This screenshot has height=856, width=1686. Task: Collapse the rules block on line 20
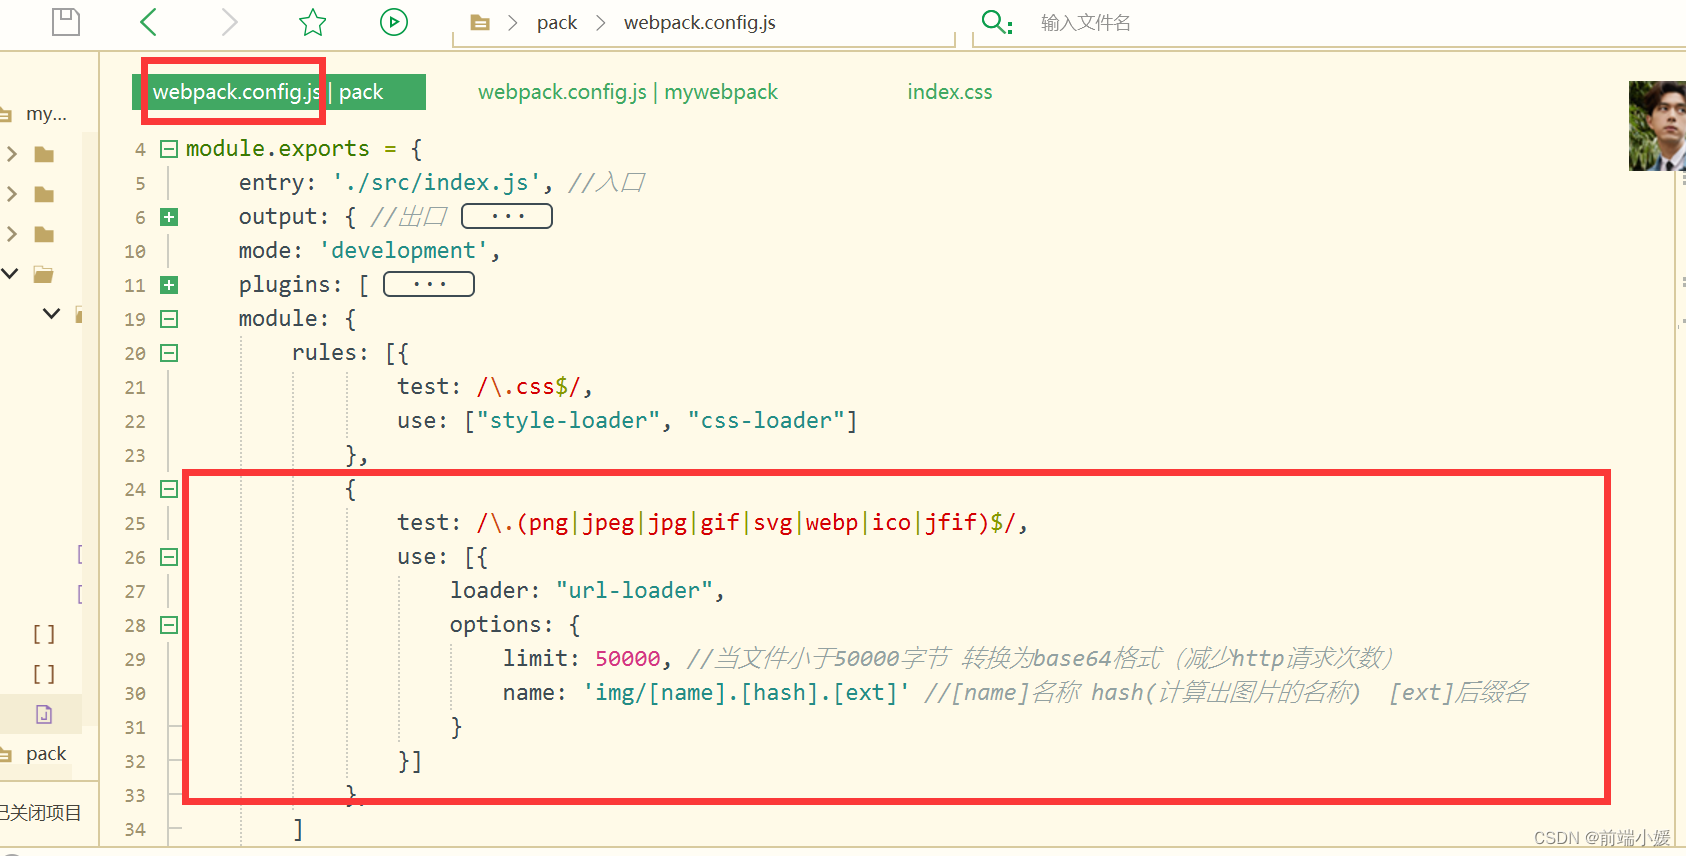pos(169,353)
